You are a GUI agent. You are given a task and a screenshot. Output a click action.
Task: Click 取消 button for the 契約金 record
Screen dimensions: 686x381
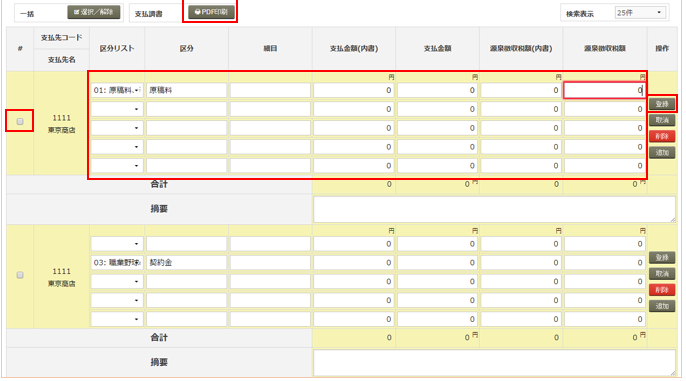[x=662, y=274]
